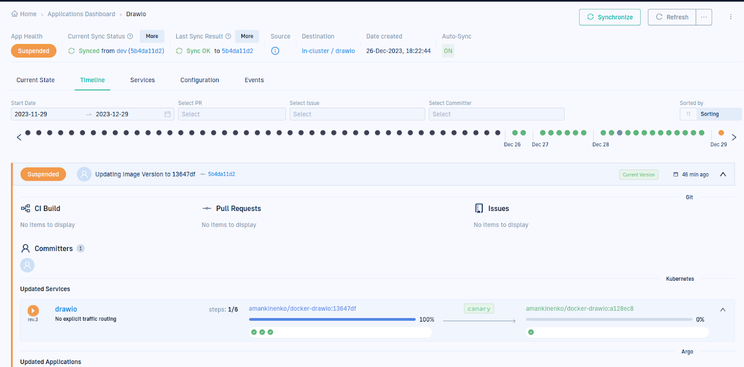Image resolution: width=744 pixels, height=367 pixels.
Task: Click the timeline left arrow
Action: click(19, 137)
